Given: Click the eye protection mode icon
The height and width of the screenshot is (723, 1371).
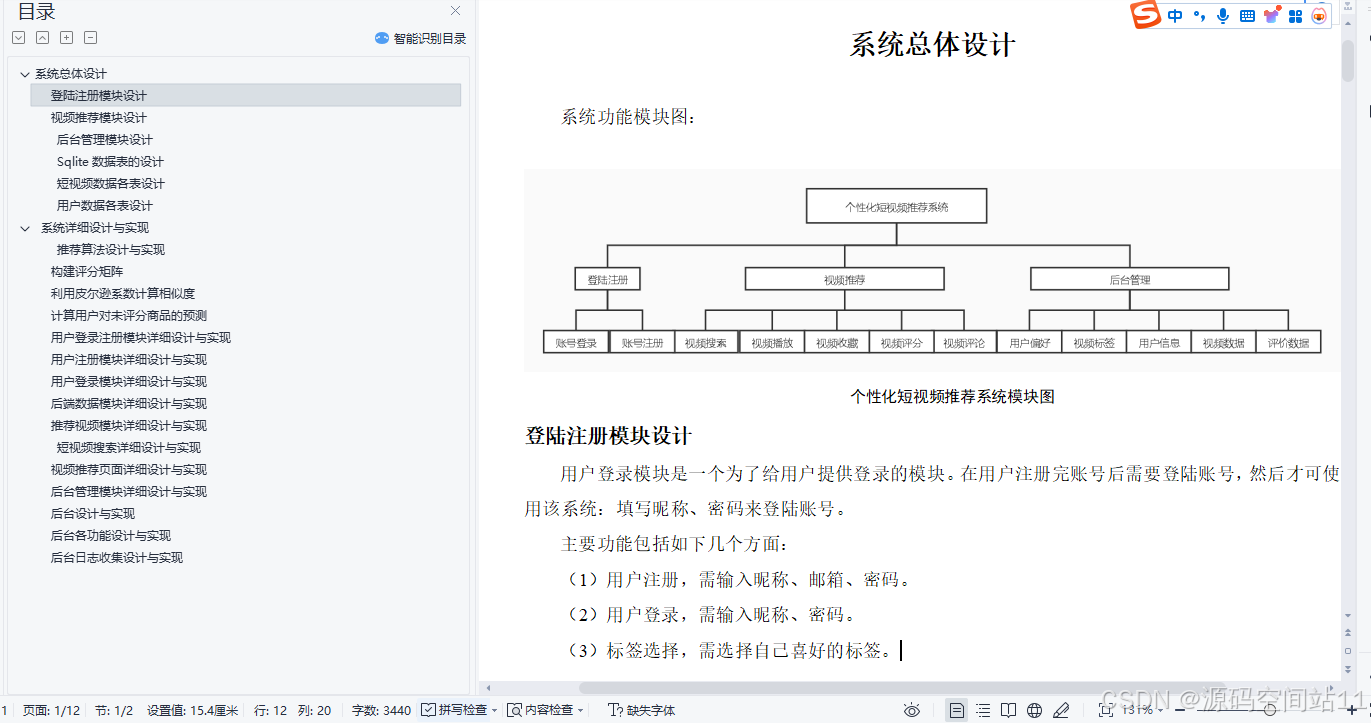Looking at the screenshot, I should pos(911,710).
